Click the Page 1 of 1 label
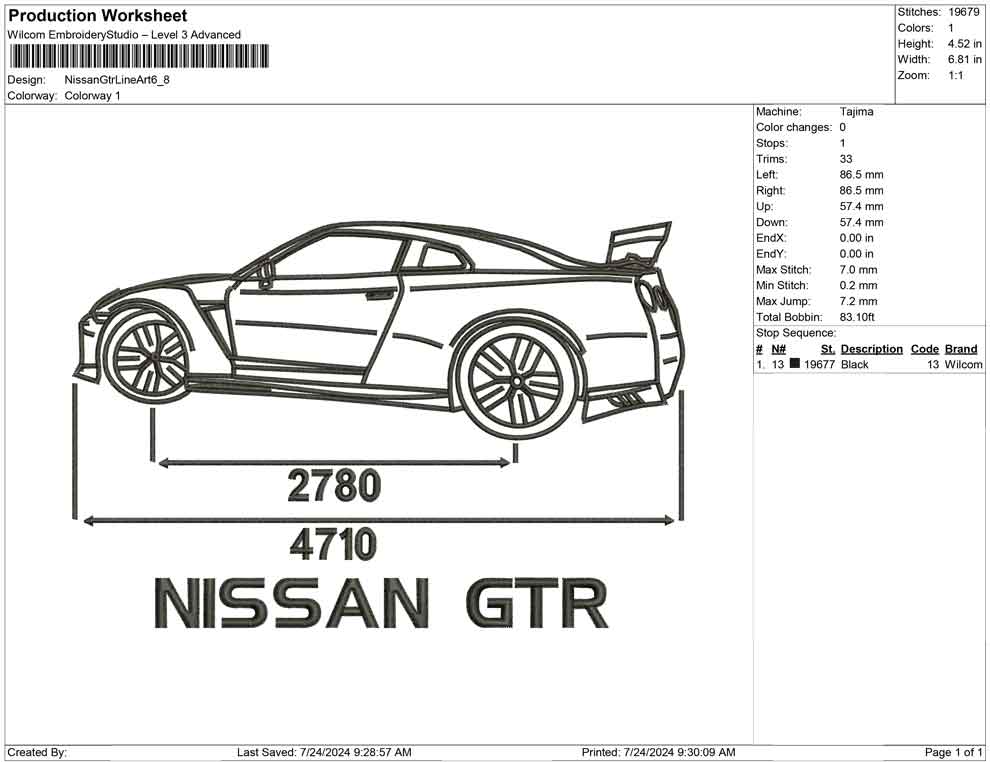Screen dimensions: 990x762 pos(950,748)
